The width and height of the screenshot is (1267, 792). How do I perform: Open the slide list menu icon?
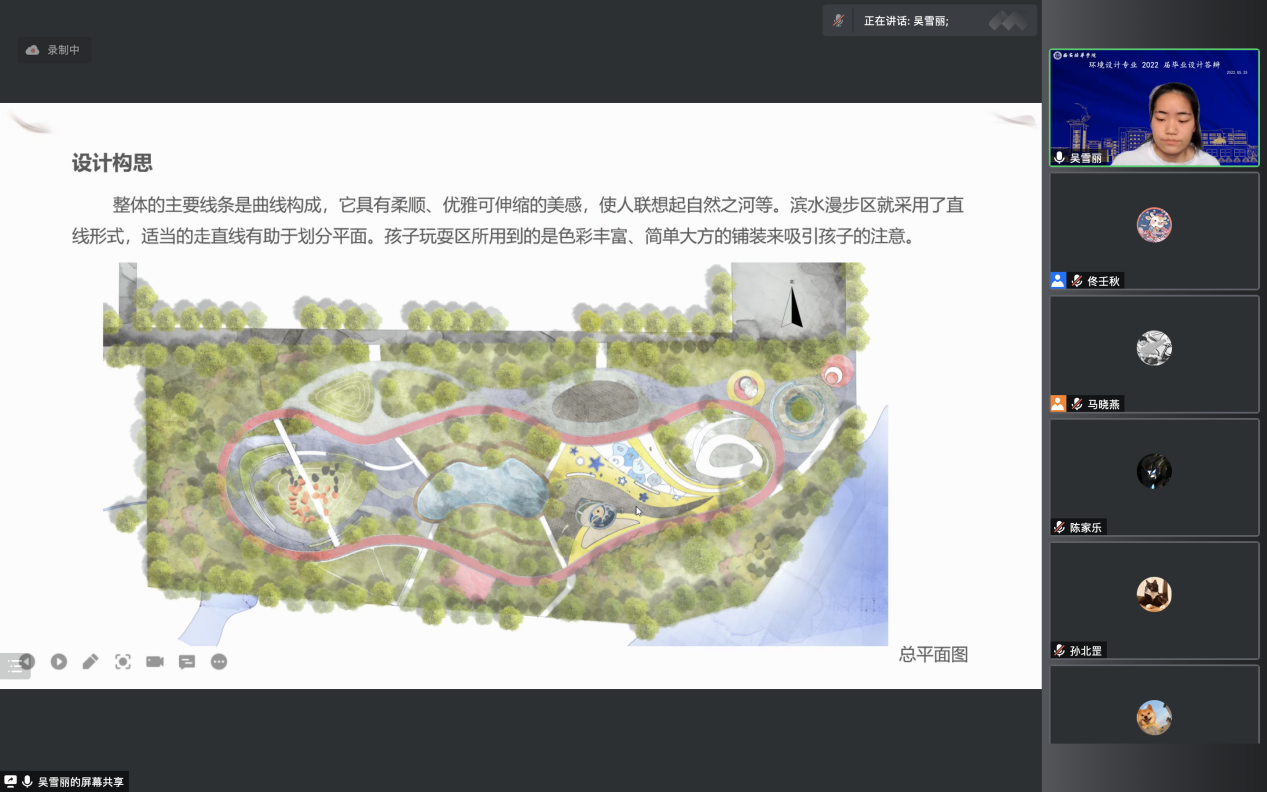point(12,666)
